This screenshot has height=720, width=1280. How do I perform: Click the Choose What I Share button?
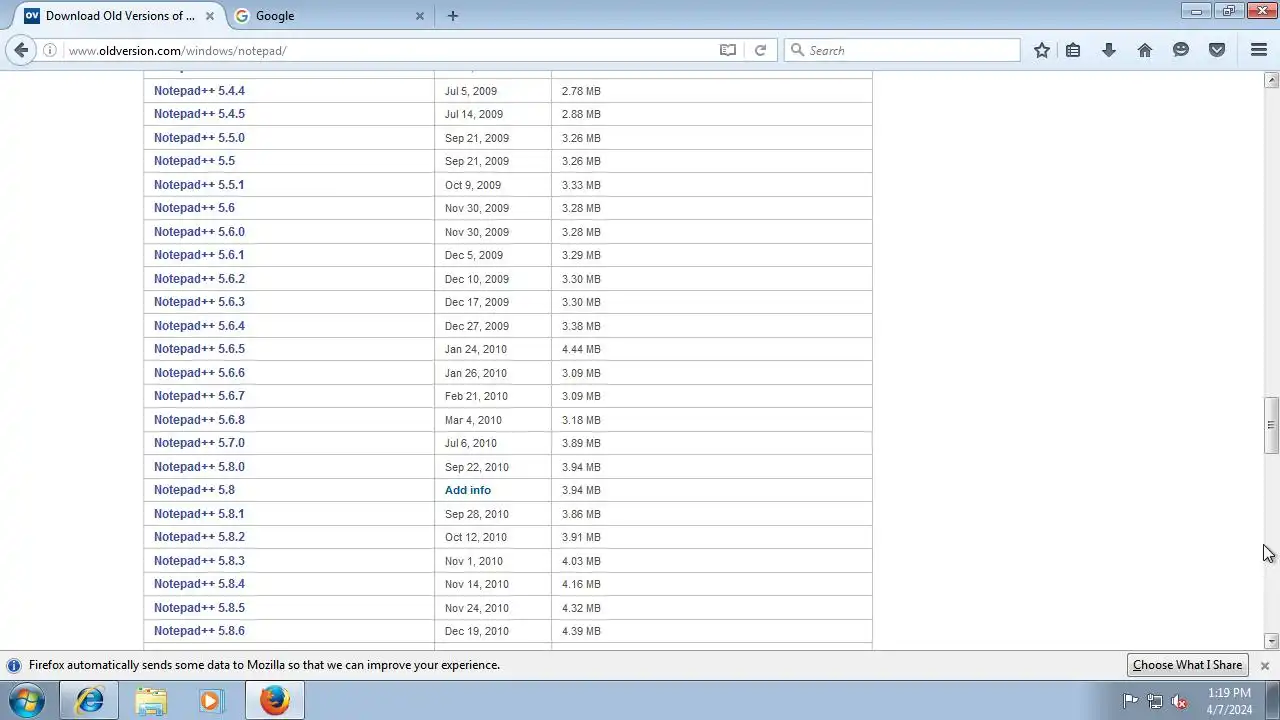pyautogui.click(x=1187, y=665)
